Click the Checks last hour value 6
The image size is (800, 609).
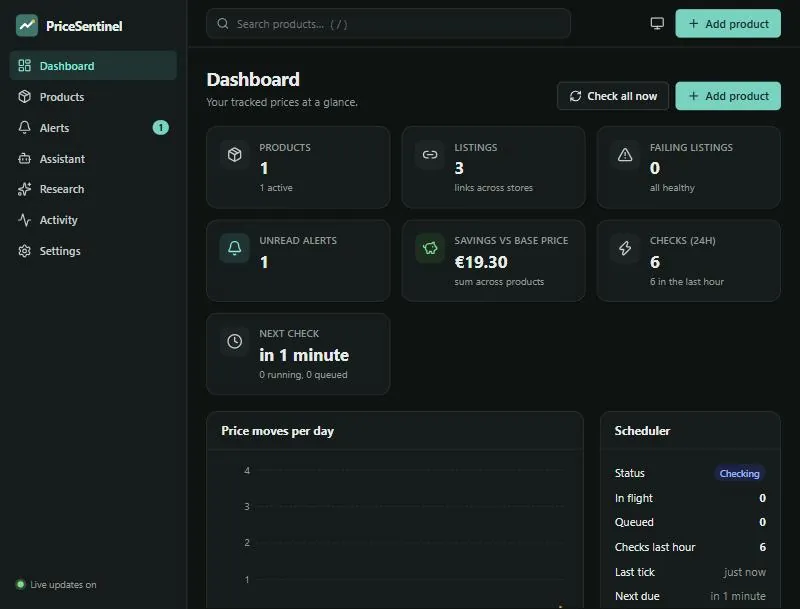point(762,547)
